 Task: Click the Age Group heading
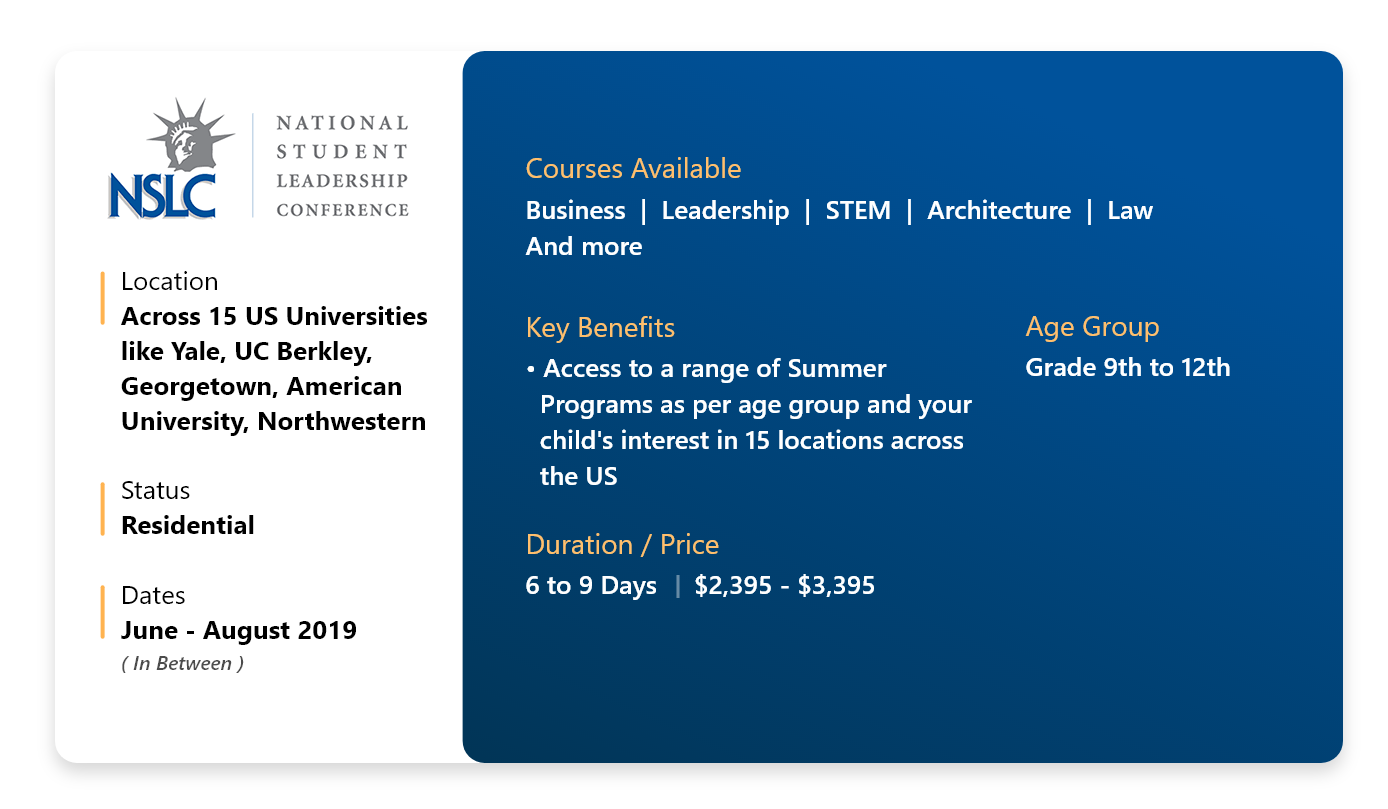(x=1092, y=327)
